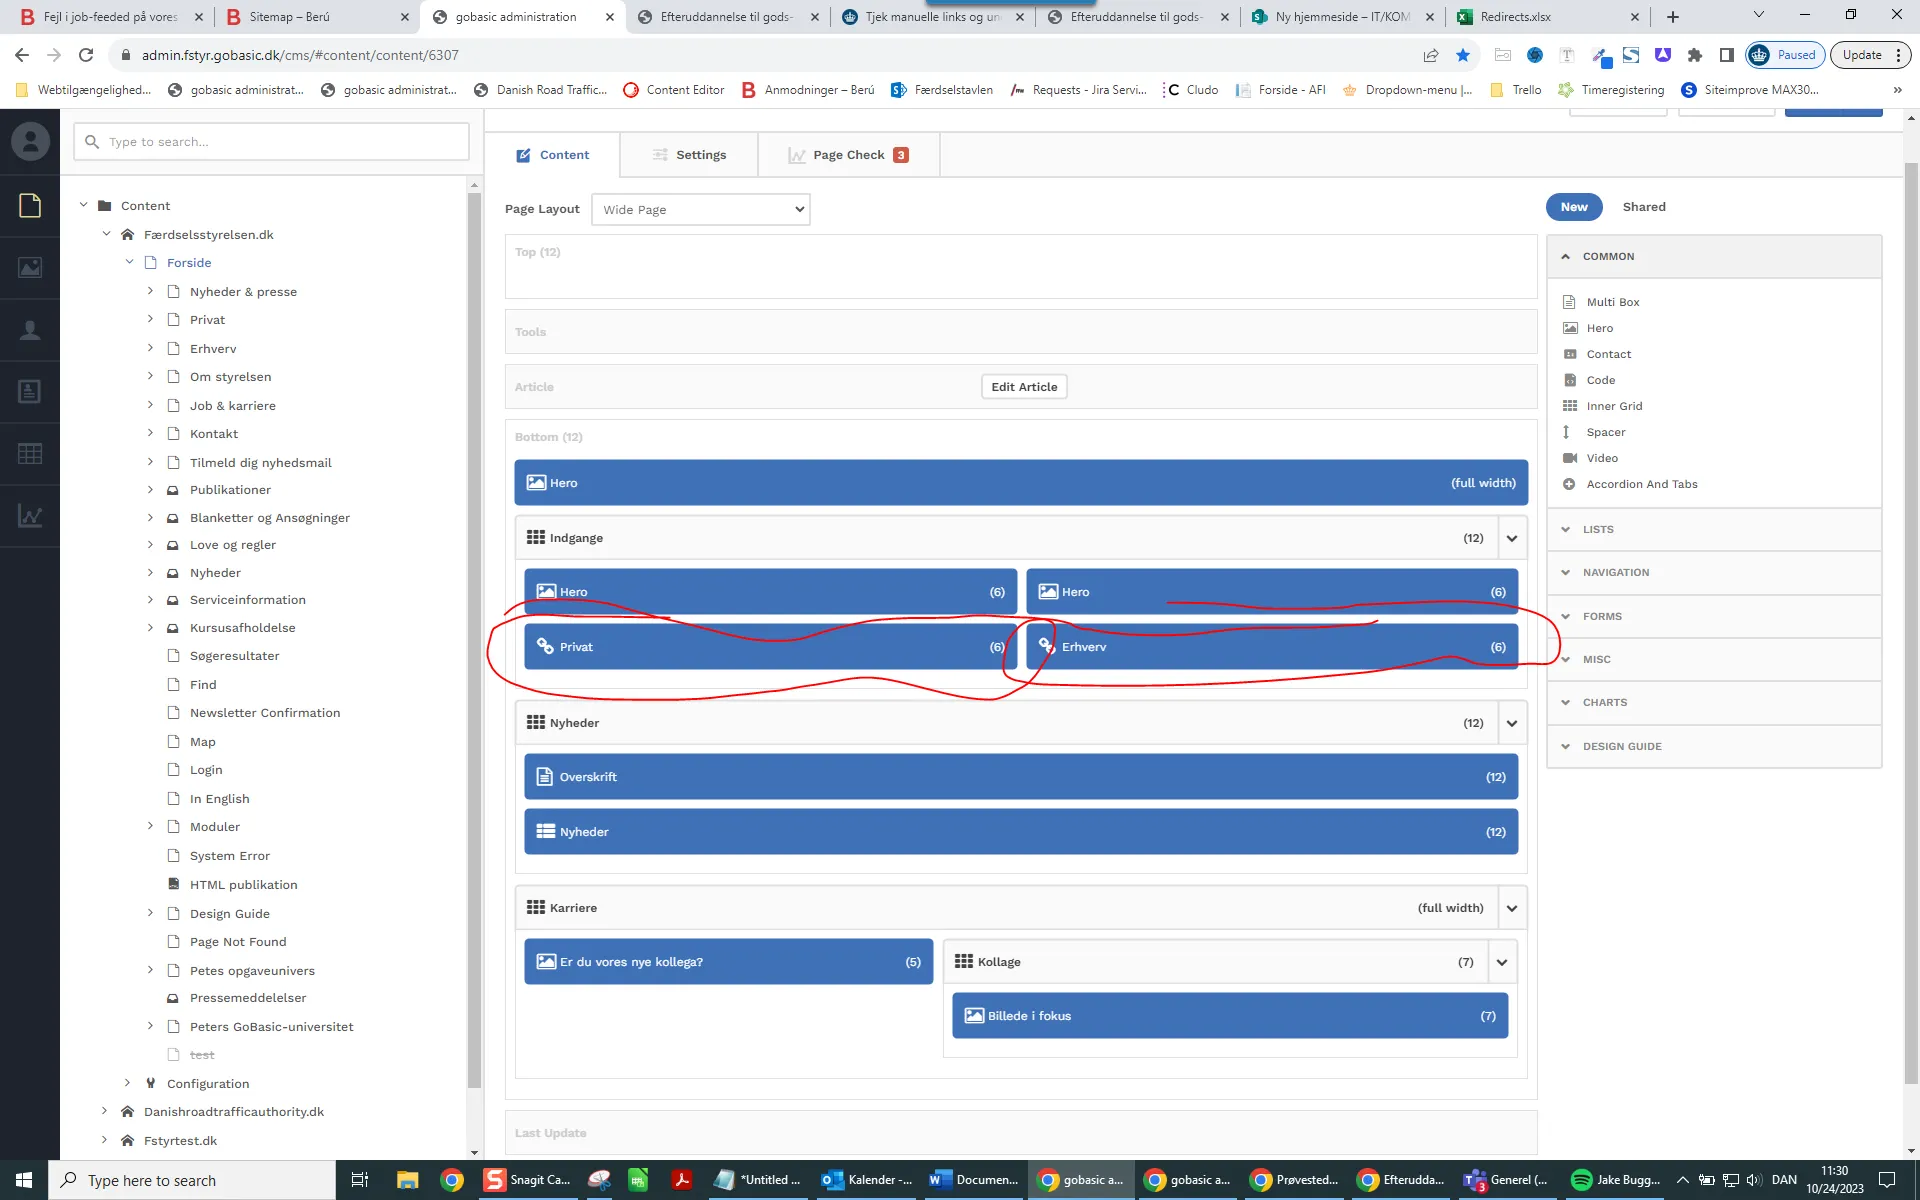
Task: Collapse the Indgange grid section
Action: click(1511, 538)
